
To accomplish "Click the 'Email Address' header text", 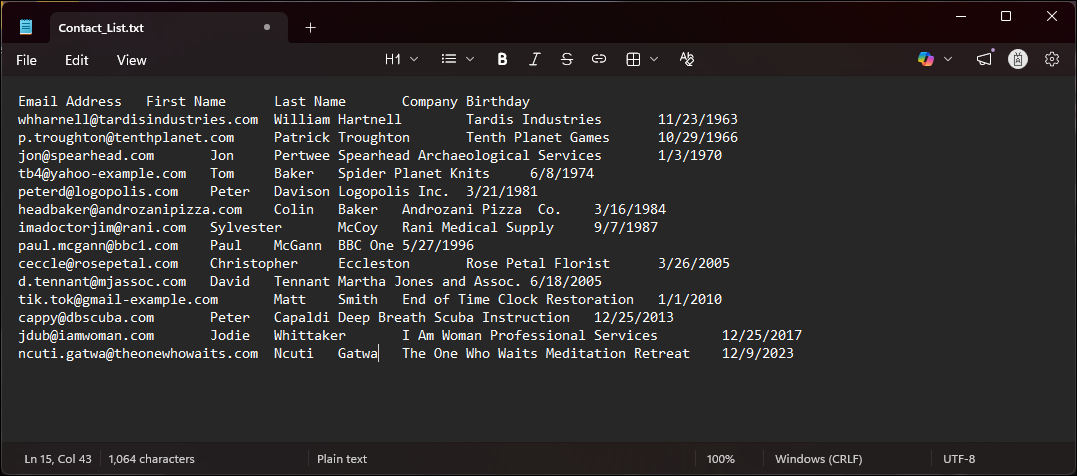I will tap(70, 102).
